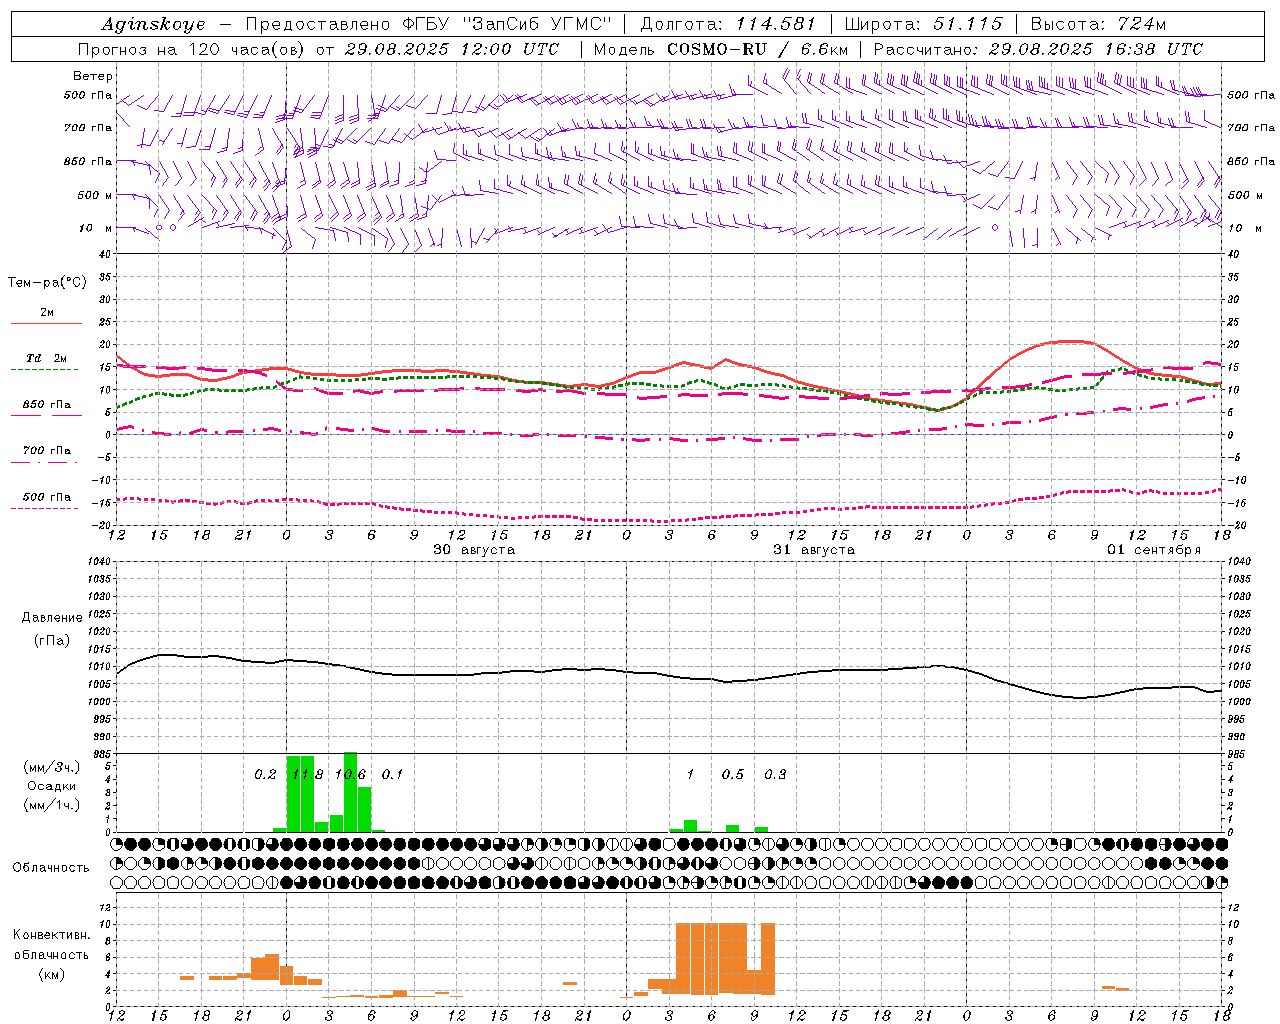Select the 'Широта: 51.115' latitude value

(923, 24)
